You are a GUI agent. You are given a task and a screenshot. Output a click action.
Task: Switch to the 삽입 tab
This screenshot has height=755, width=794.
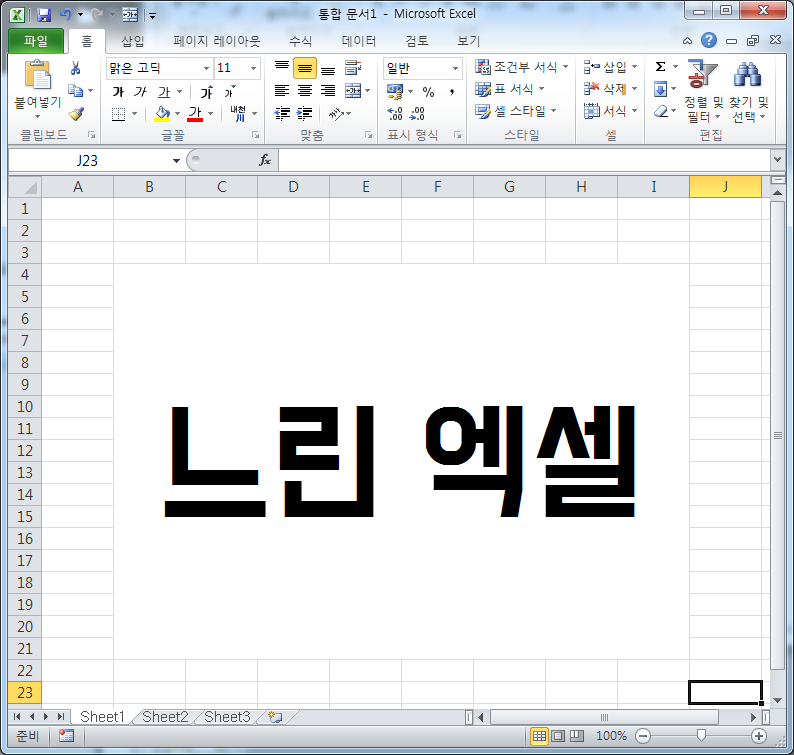[133, 41]
